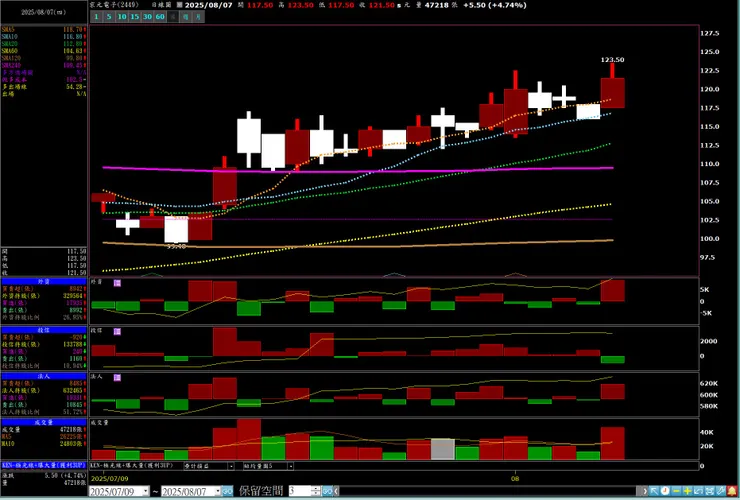Click the SMA10 indicator row
This screenshot has width=740, height=500.
tap(44, 37)
